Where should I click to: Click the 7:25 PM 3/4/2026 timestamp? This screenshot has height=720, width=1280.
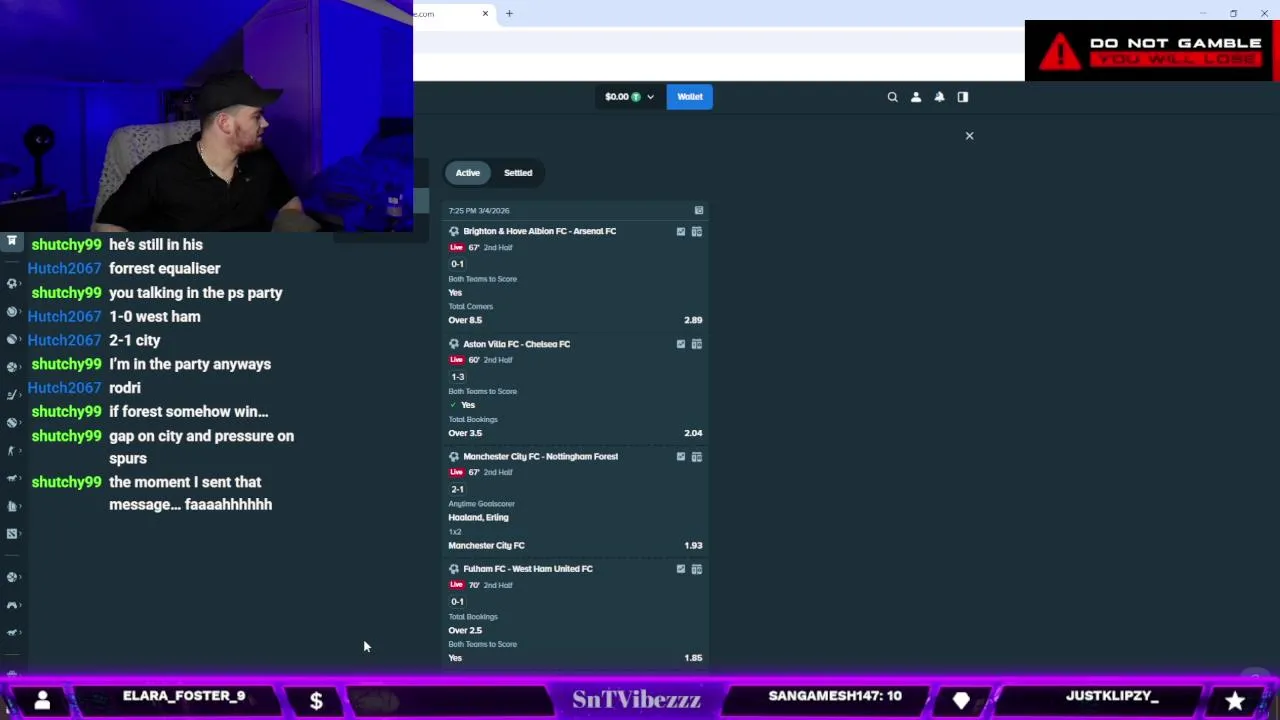pyautogui.click(x=479, y=211)
